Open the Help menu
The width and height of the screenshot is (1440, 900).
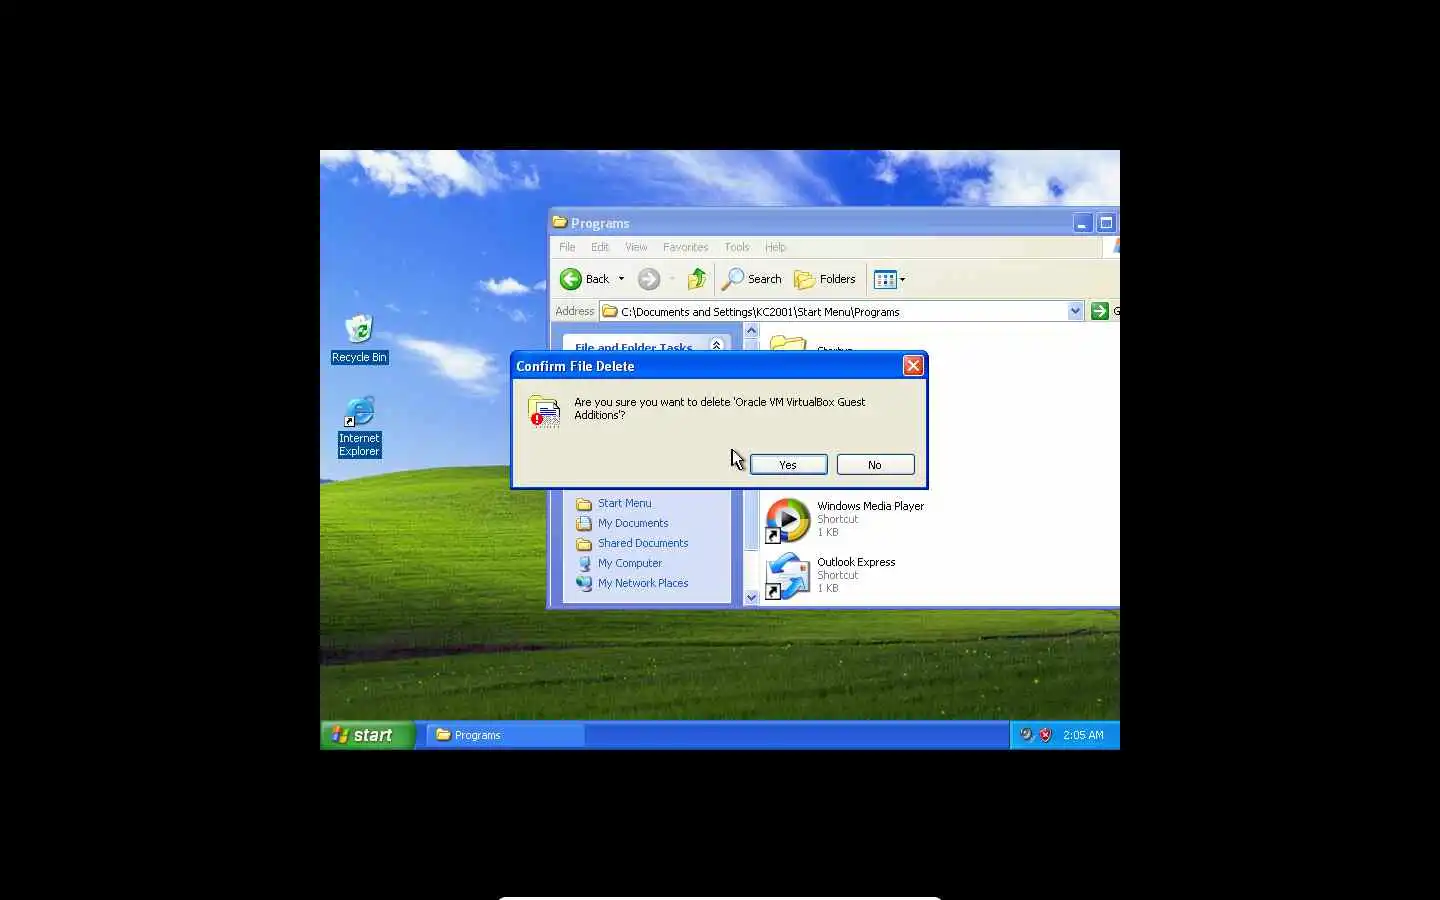tap(775, 247)
